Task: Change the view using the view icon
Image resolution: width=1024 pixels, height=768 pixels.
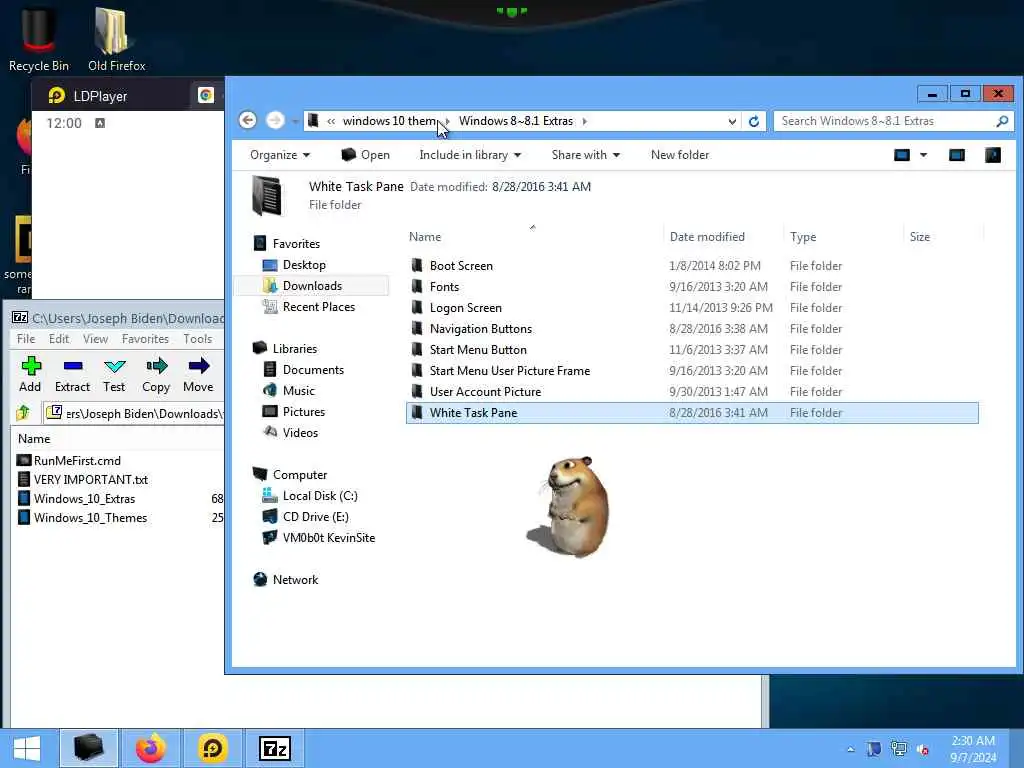Action: [902, 155]
